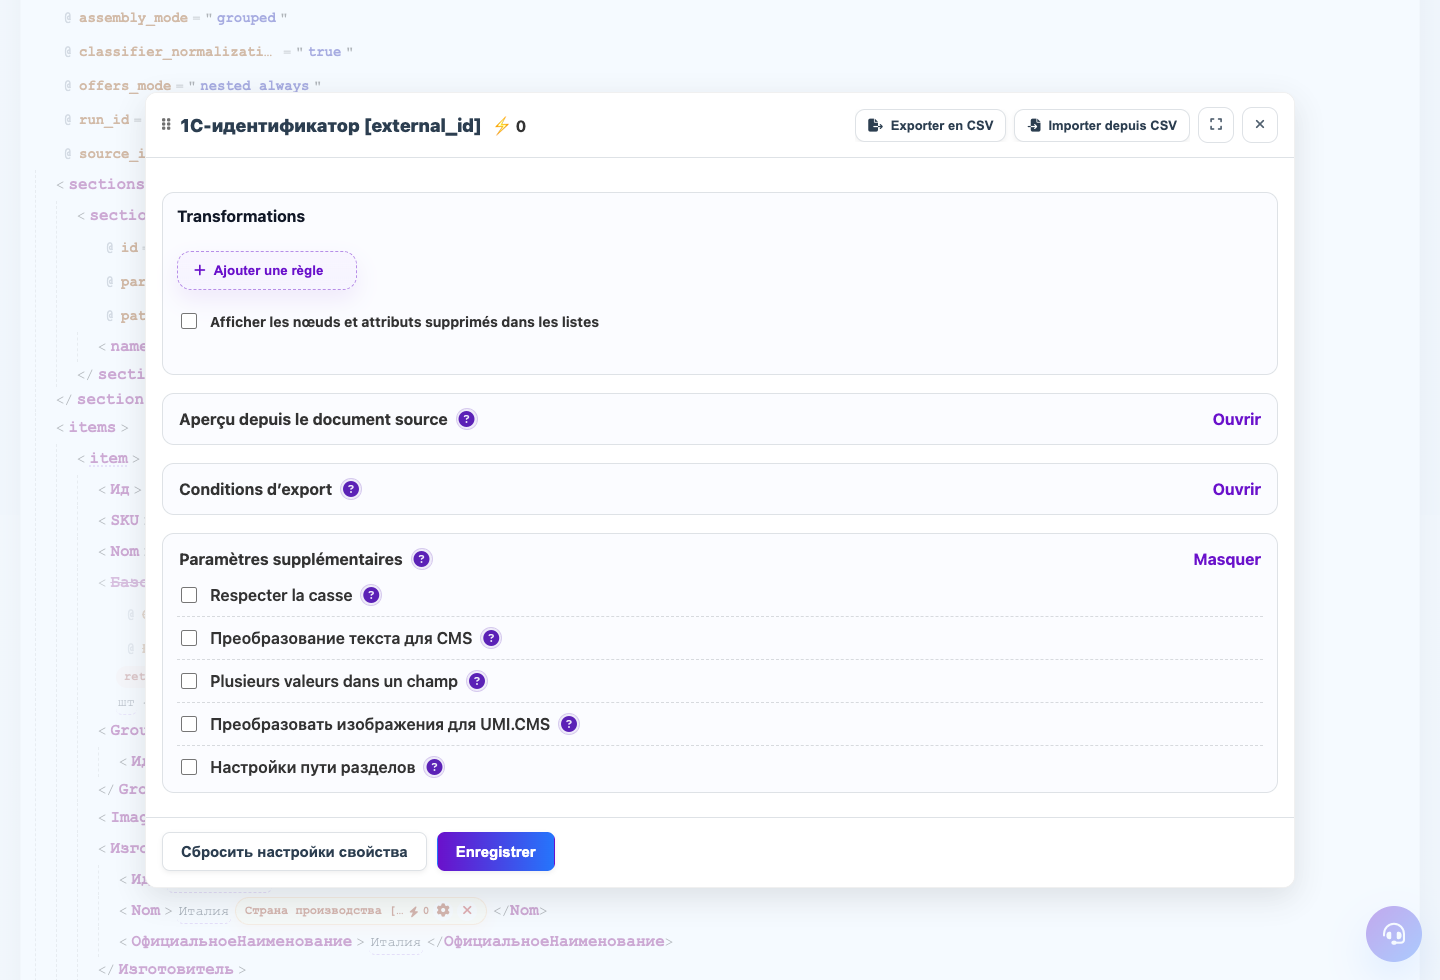This screenshot has height=980, width=1440.
Task: Toggle the Respecter la casse checkbox
Action: [189, 595]
